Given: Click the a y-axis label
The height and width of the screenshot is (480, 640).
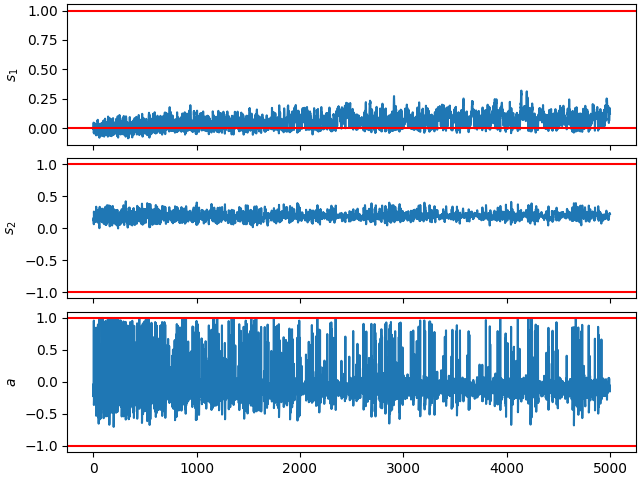Looking at the screenshot, I should 12,382.
